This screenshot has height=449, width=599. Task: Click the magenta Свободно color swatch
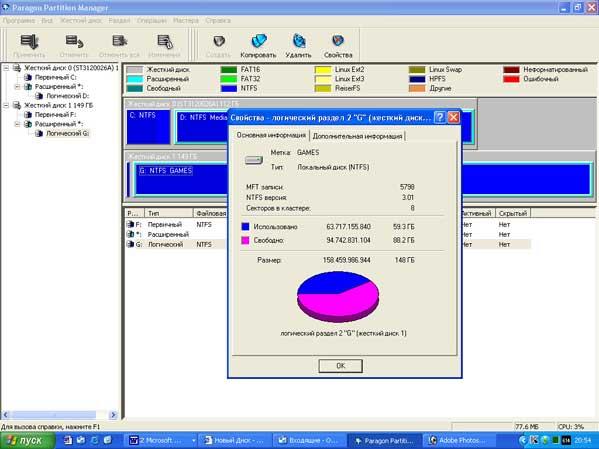click(245, 240)
